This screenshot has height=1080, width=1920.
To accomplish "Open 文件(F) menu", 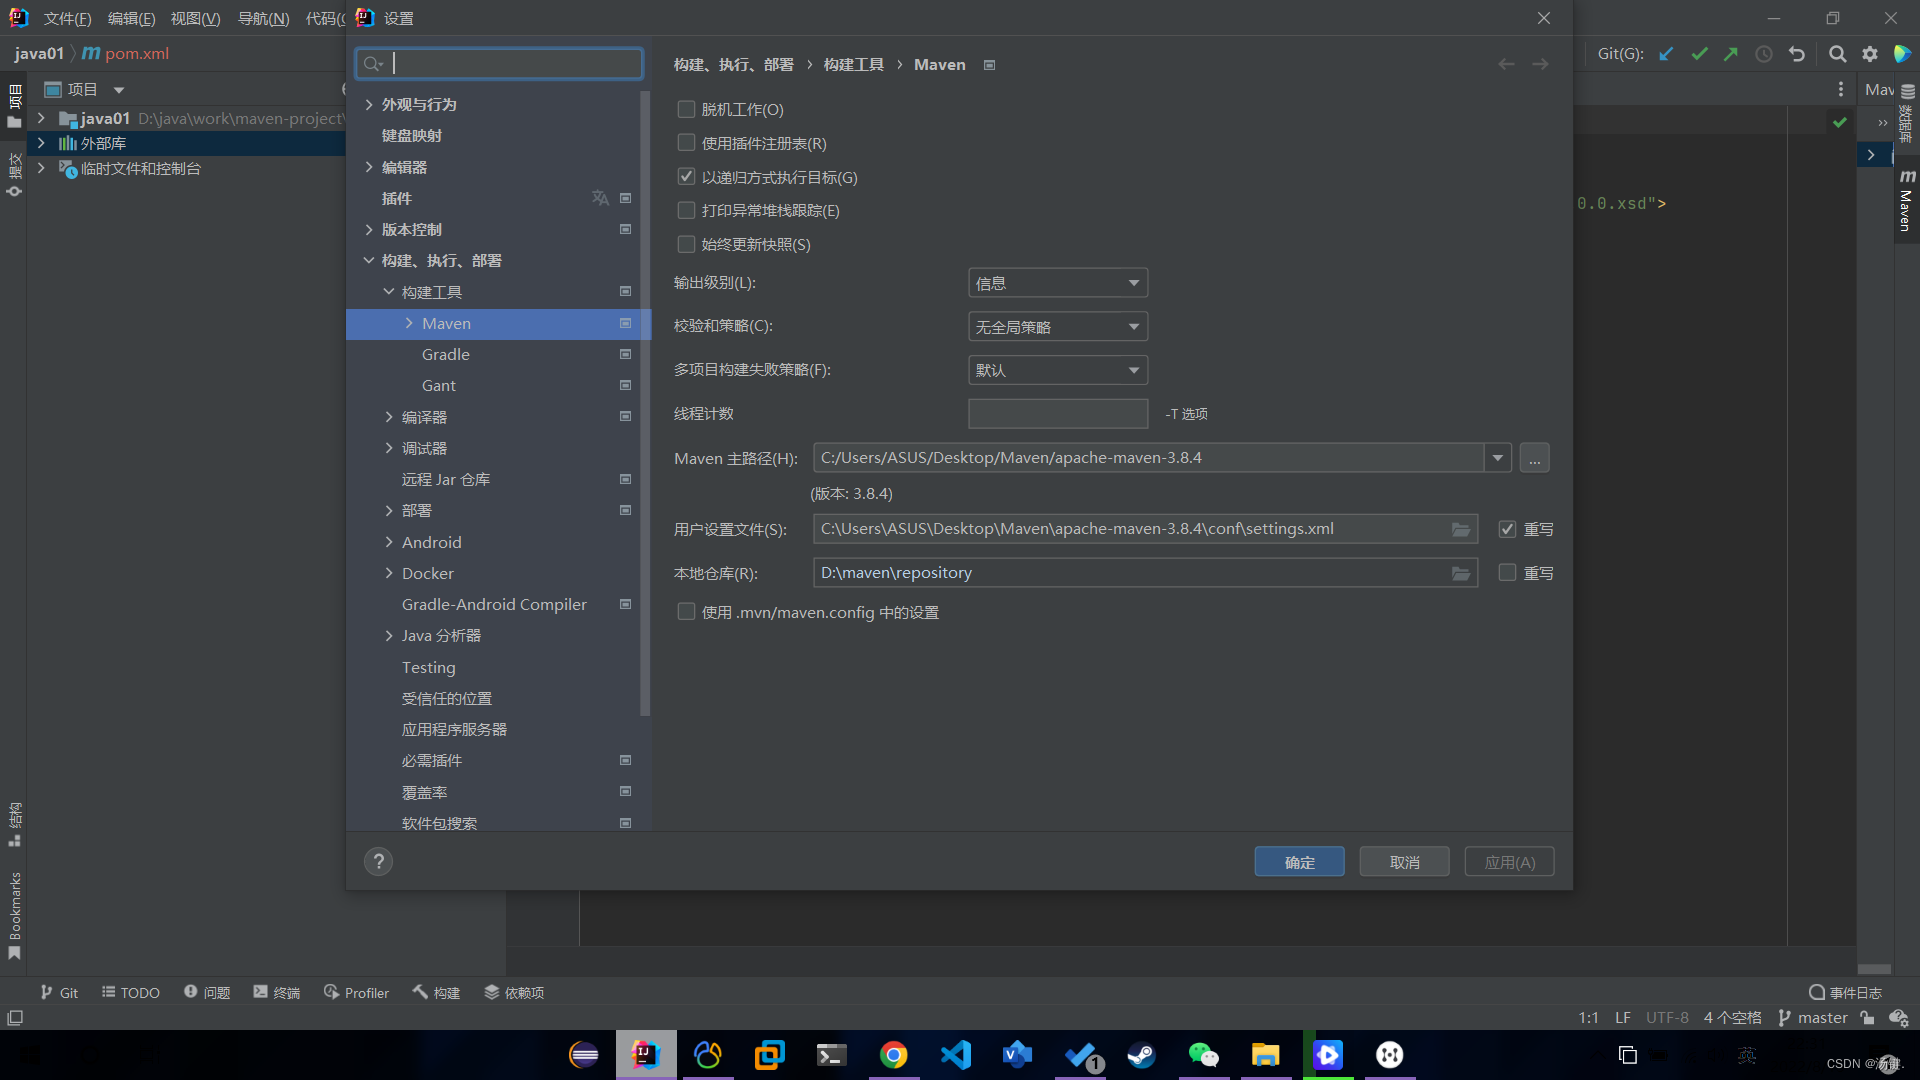I will point(67,18).
